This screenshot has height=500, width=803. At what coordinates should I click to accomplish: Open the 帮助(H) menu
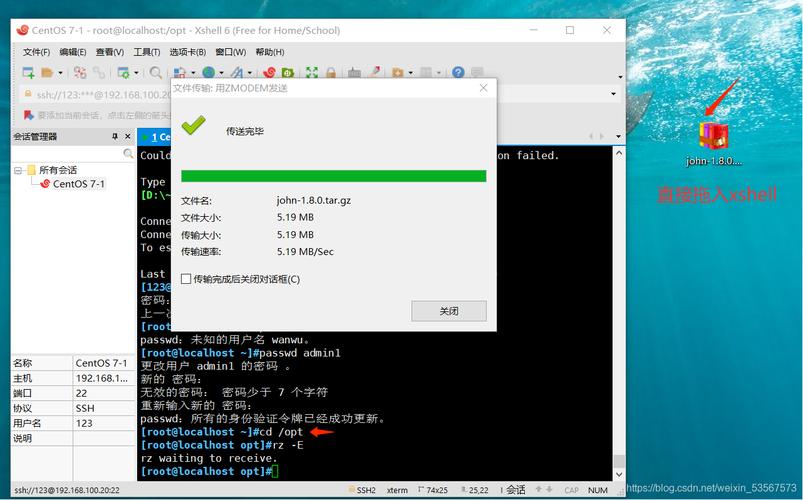click(269, 52)
